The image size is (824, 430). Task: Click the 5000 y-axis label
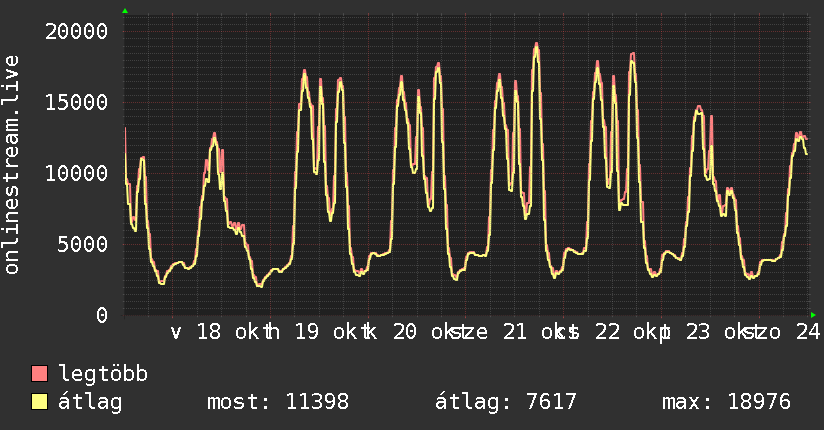pyautogui.click(x=83, y=244)
